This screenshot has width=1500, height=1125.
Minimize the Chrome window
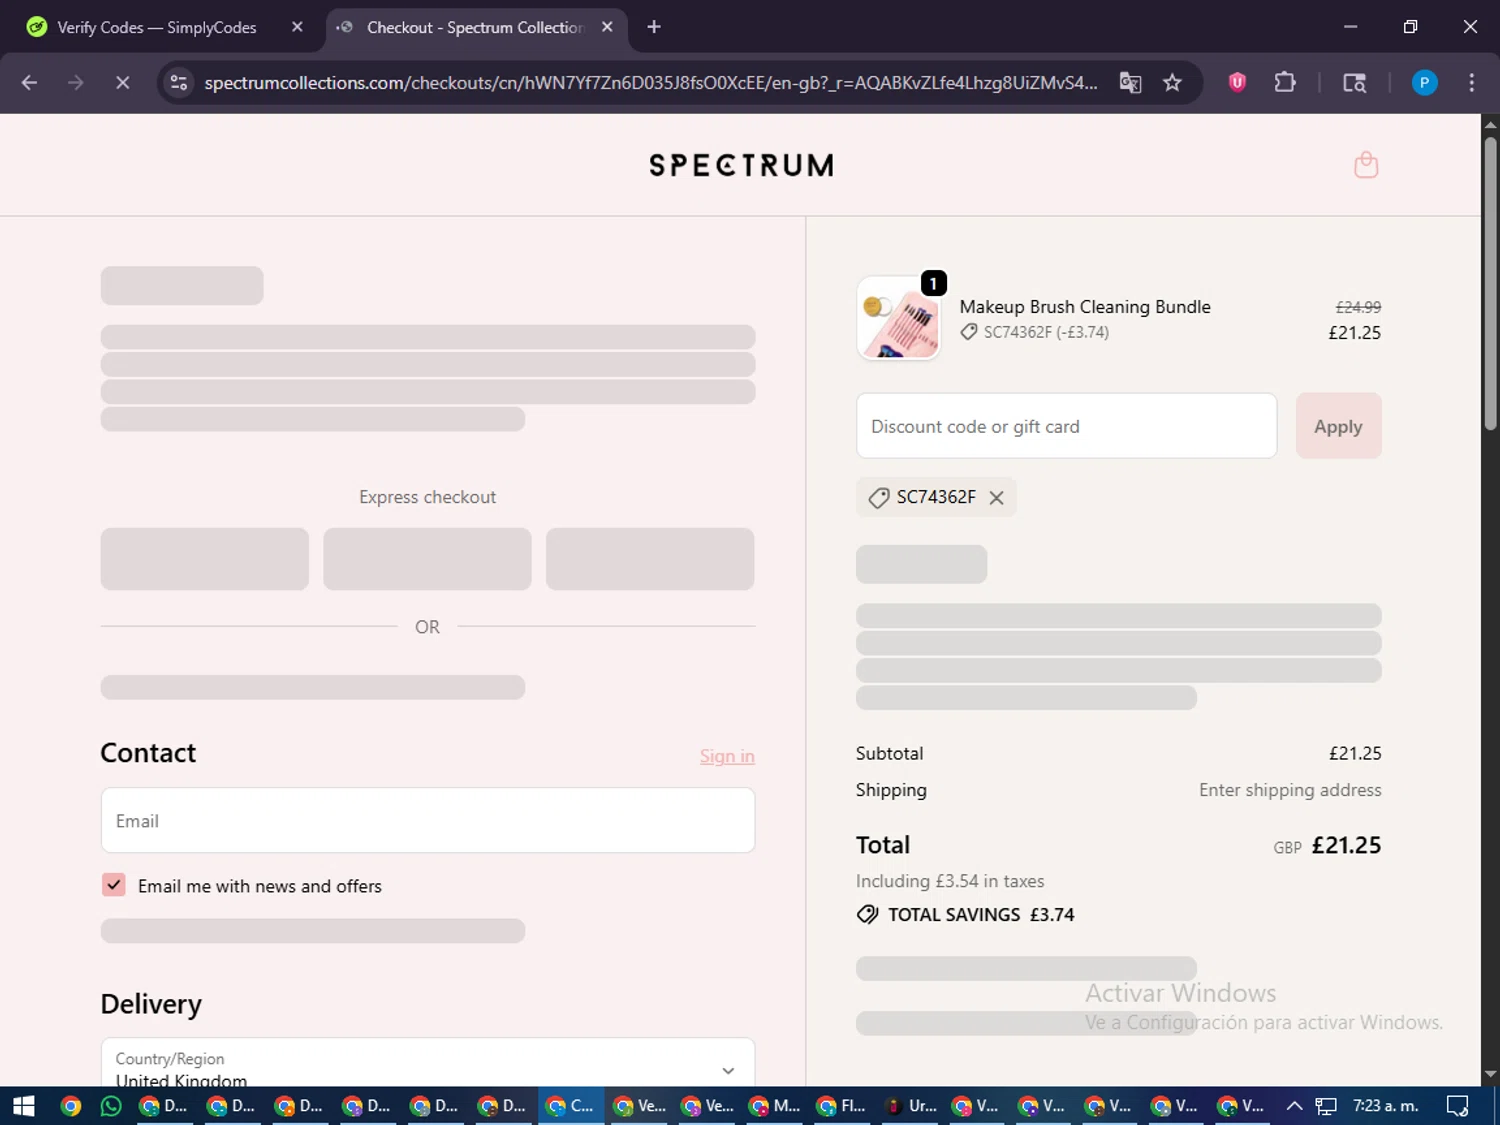coord(1350,27)
